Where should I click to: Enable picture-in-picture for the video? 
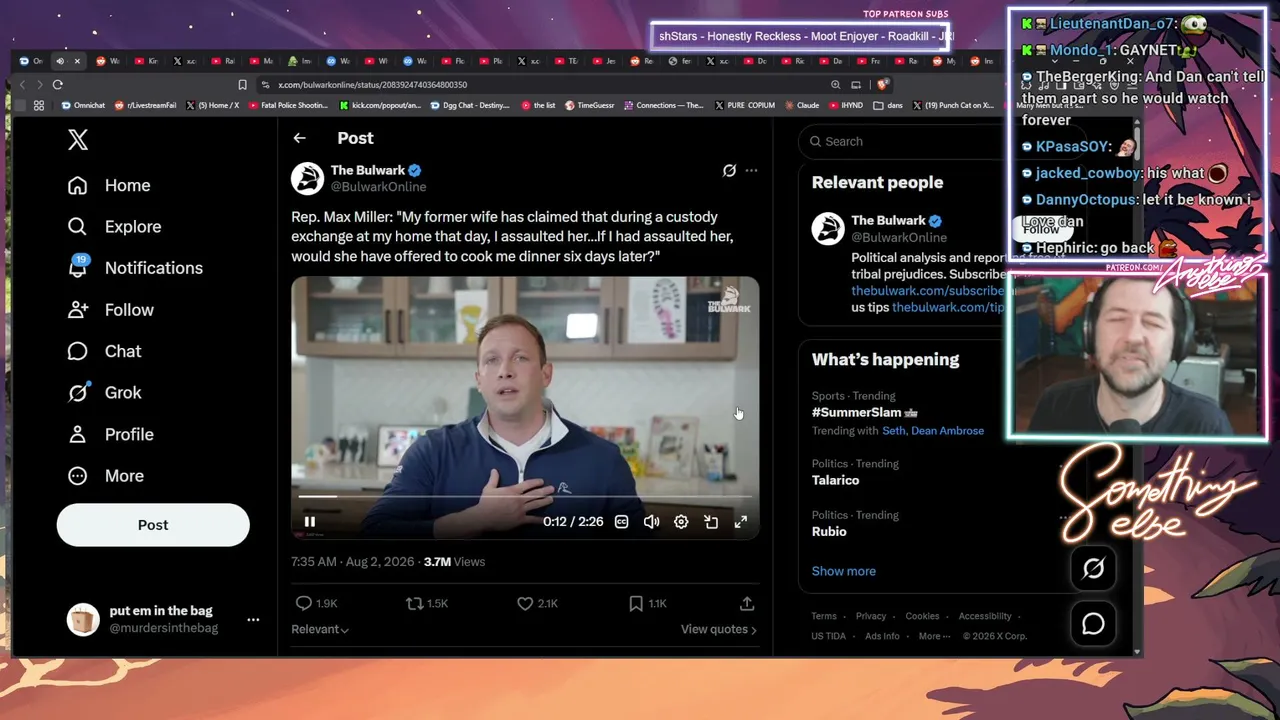pos(711,522)
